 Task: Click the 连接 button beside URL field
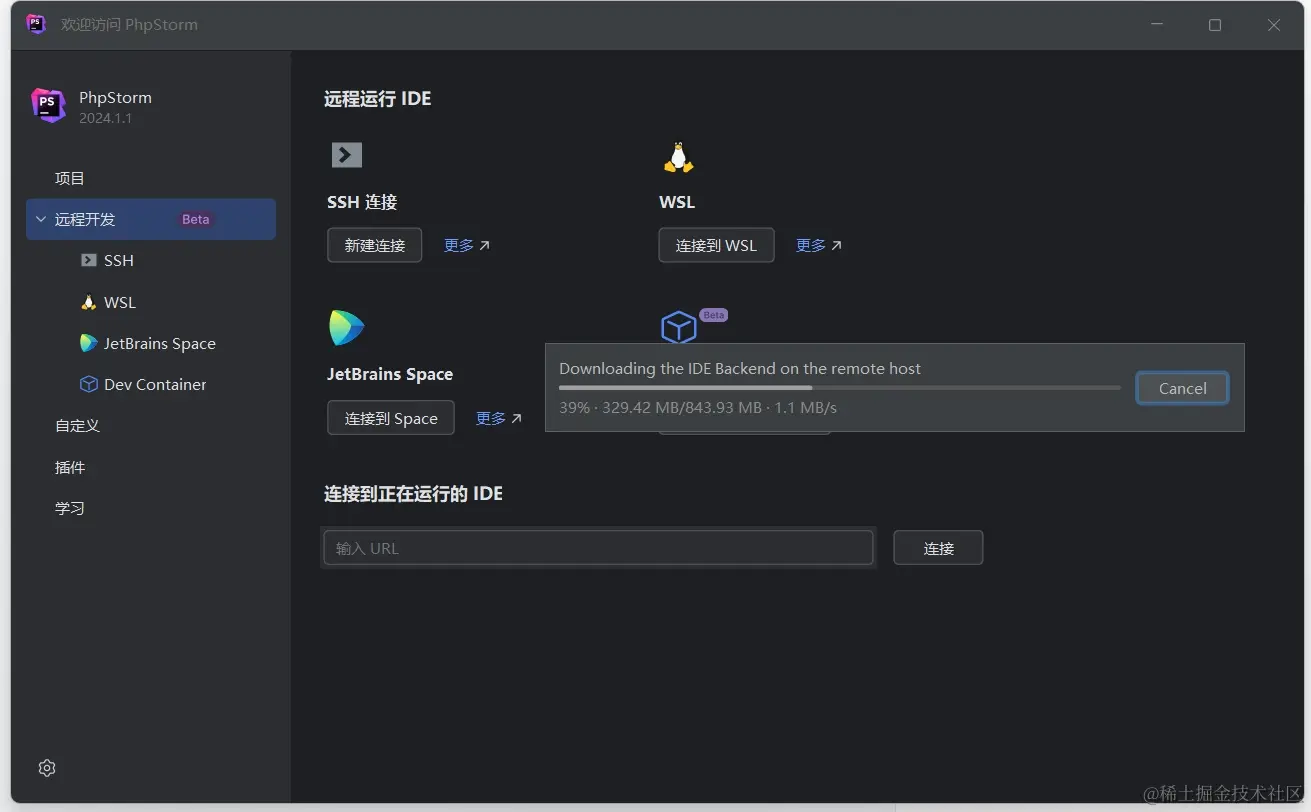tap(938, 548)
